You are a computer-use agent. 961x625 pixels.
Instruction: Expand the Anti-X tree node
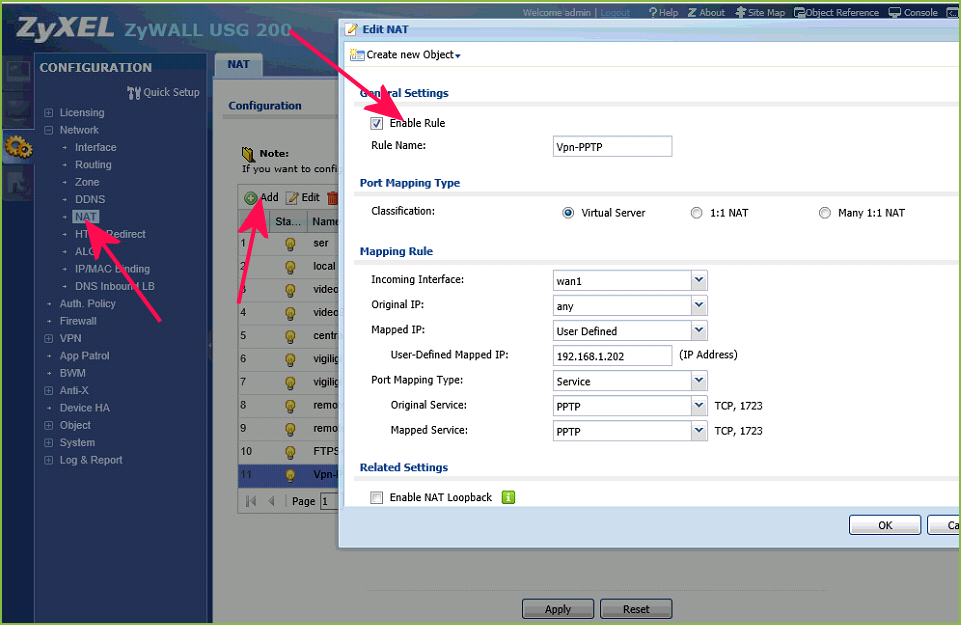(x=49, y=390)
